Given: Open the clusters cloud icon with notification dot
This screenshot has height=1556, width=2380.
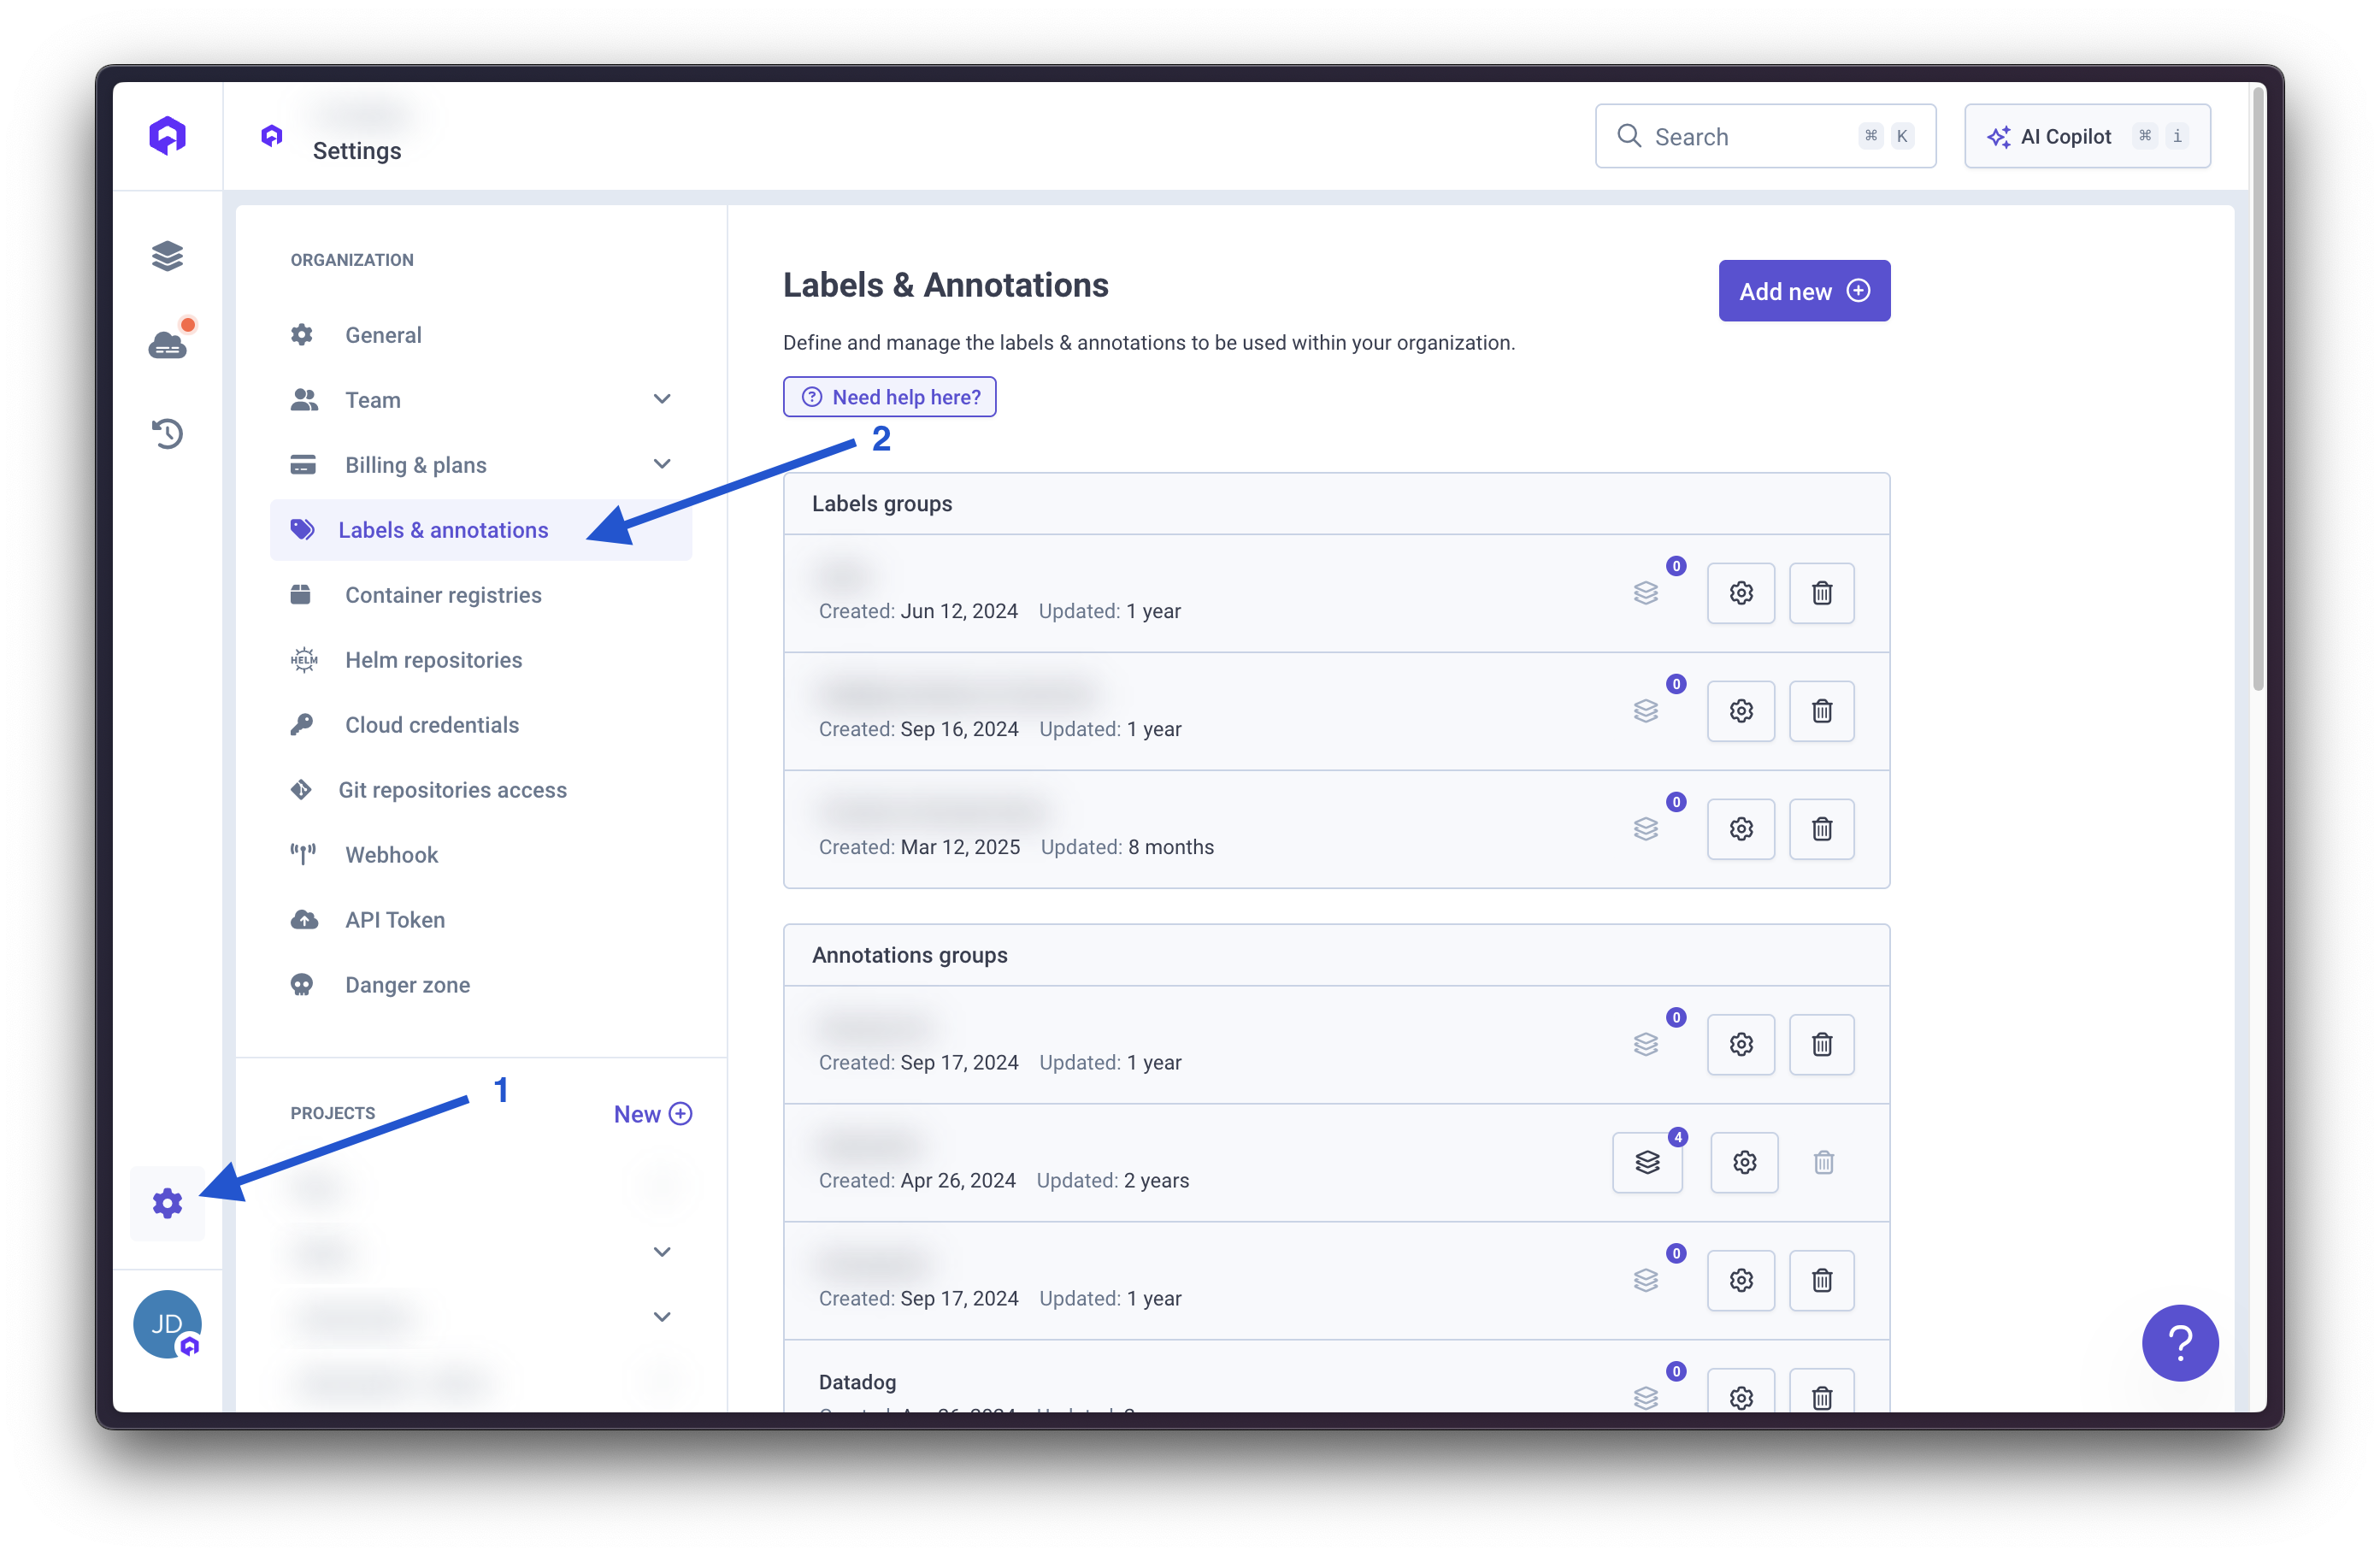Looking at the screenshot, I should (167, 344).
